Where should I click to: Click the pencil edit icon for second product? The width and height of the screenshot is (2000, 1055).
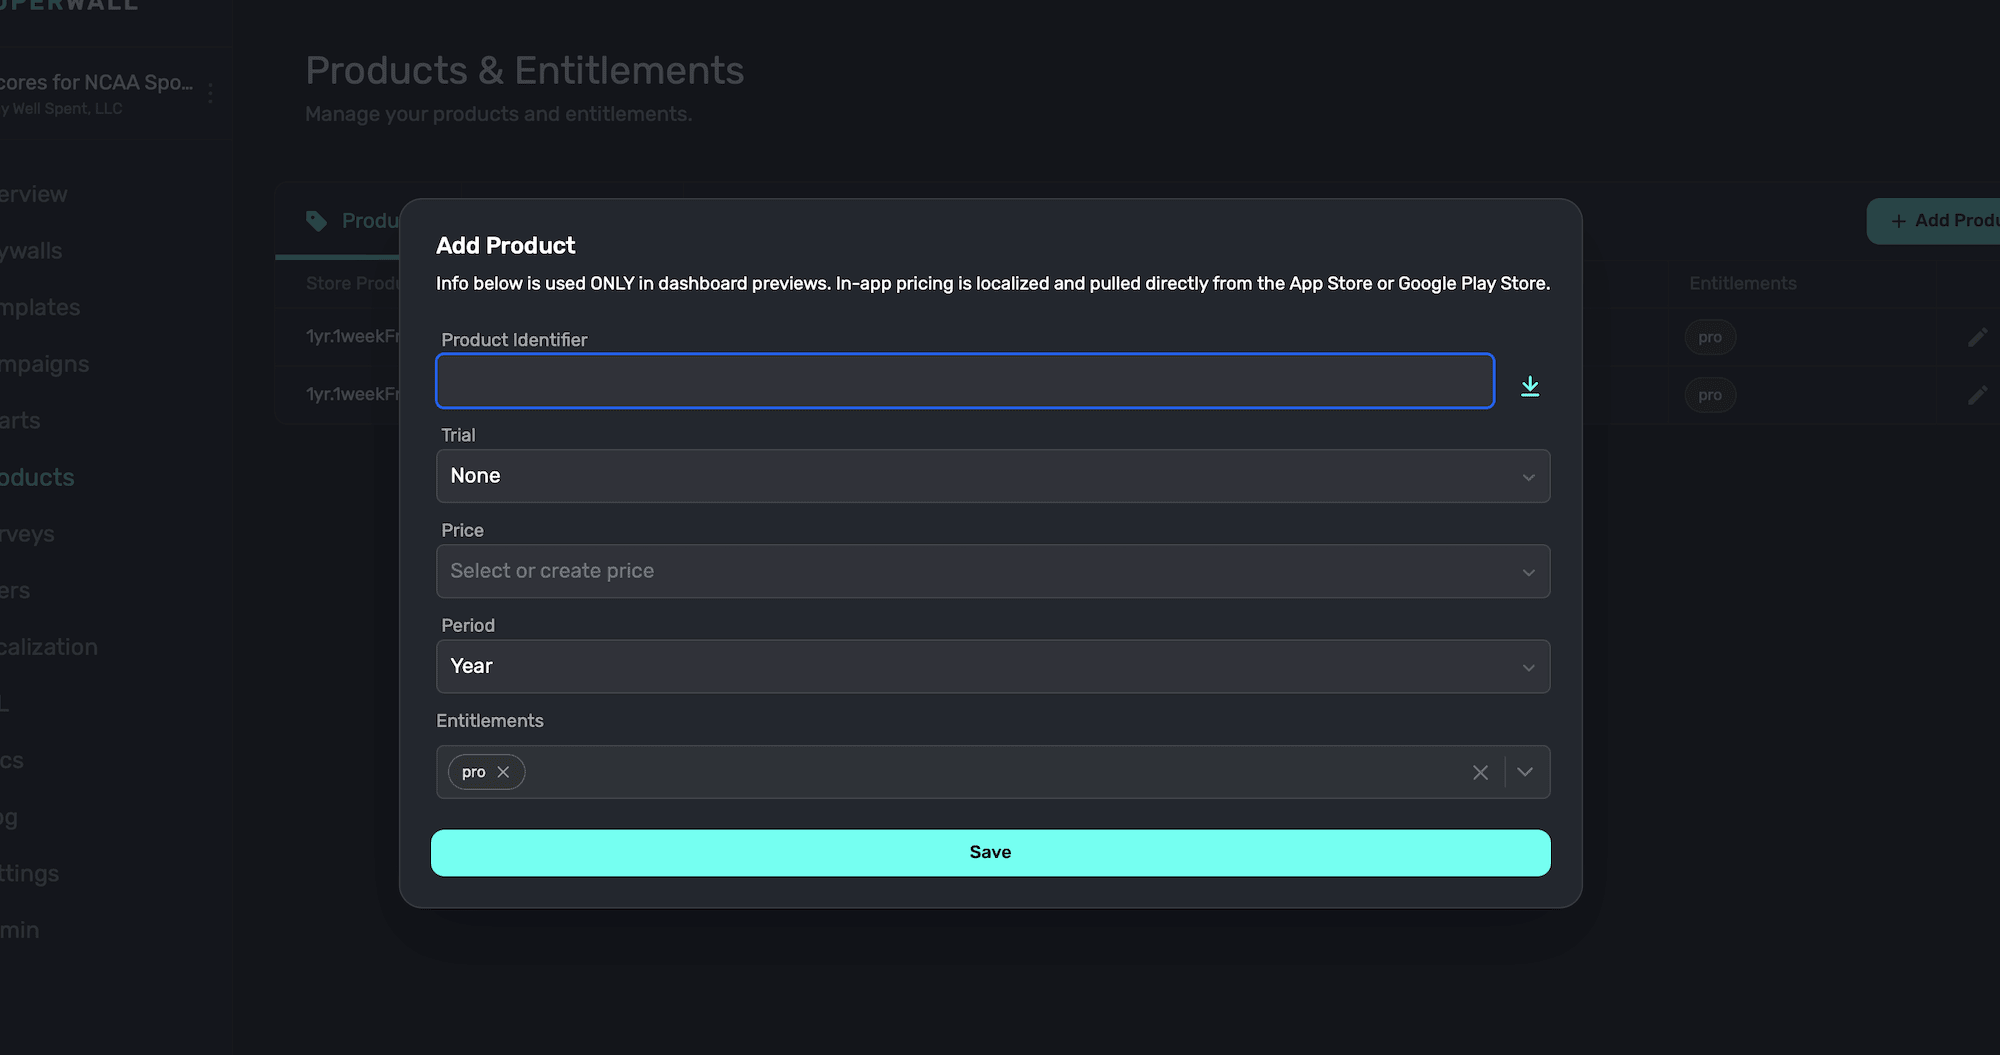pos(1976,396)
